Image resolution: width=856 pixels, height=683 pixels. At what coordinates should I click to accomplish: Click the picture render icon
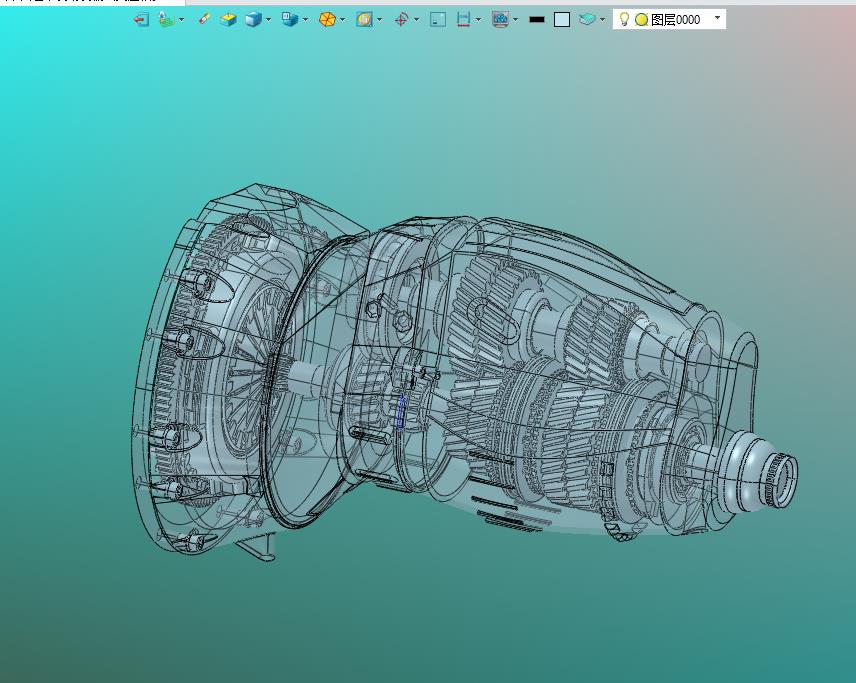click(500, 19)
